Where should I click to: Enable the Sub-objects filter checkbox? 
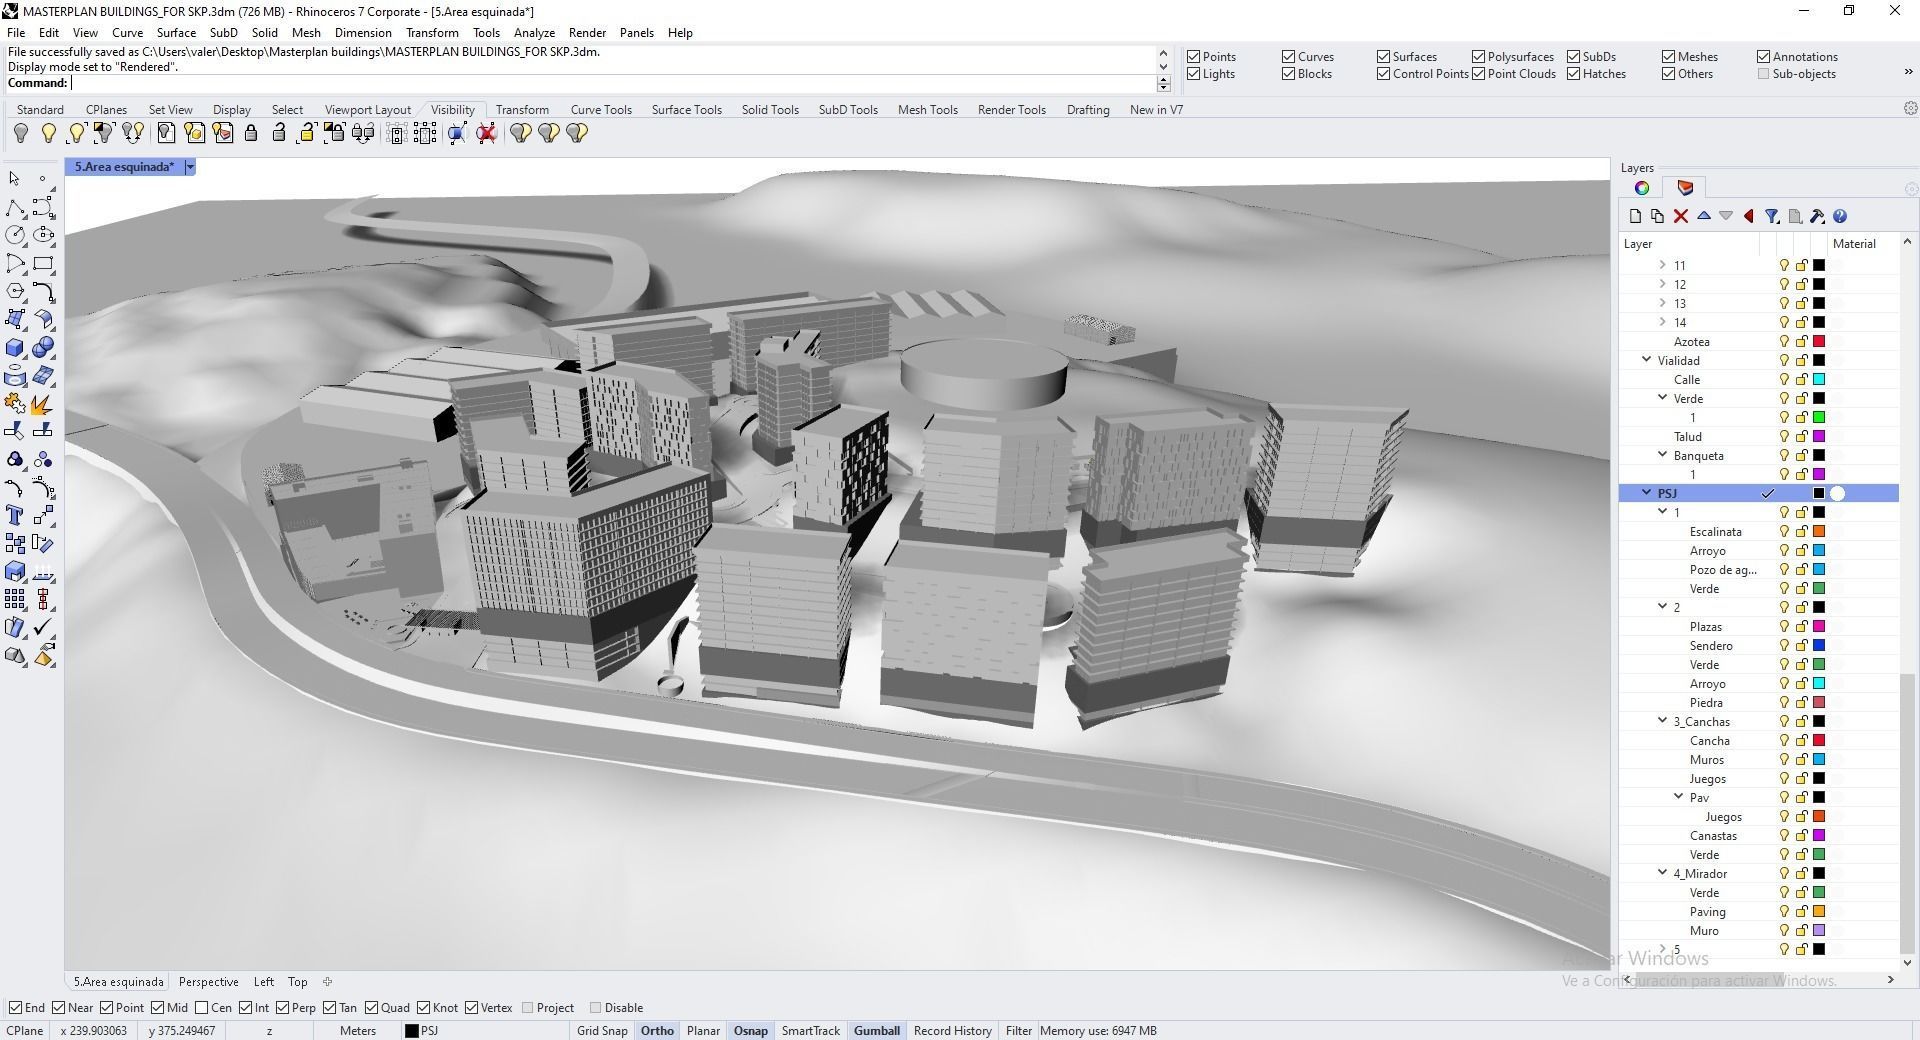click(x=1763, y=74)
